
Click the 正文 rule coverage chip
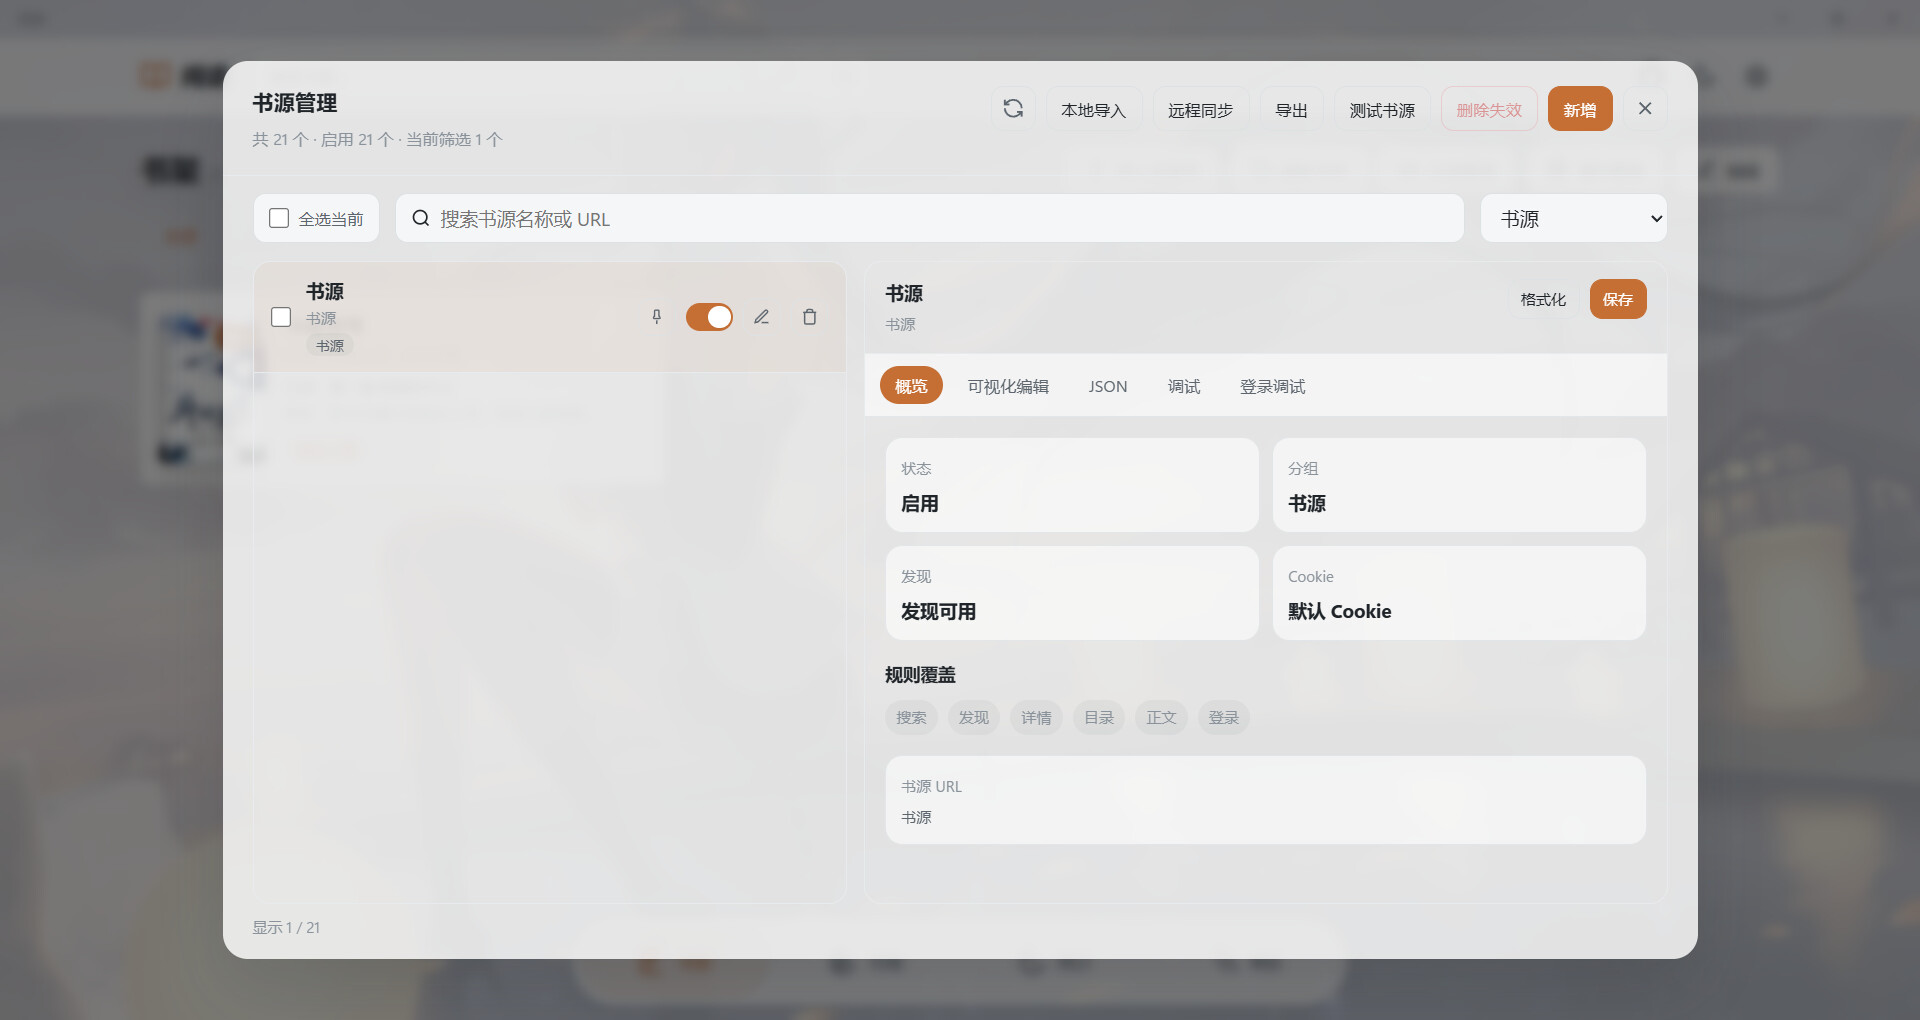pos(1161,718)
